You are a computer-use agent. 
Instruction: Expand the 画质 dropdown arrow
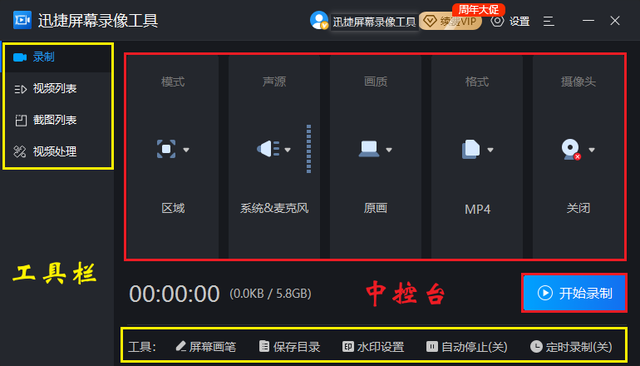(389, 150)
